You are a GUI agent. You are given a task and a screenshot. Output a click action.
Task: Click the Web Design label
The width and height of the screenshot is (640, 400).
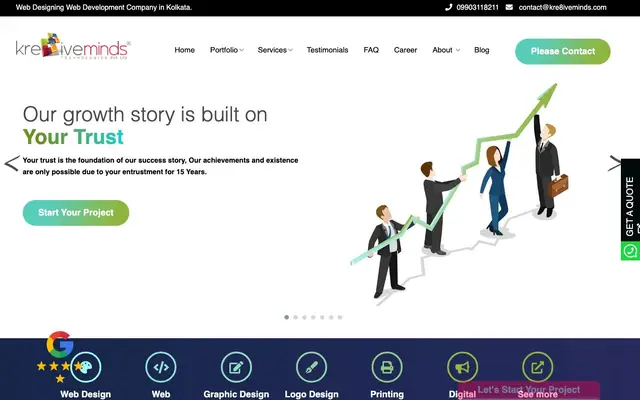86,394
